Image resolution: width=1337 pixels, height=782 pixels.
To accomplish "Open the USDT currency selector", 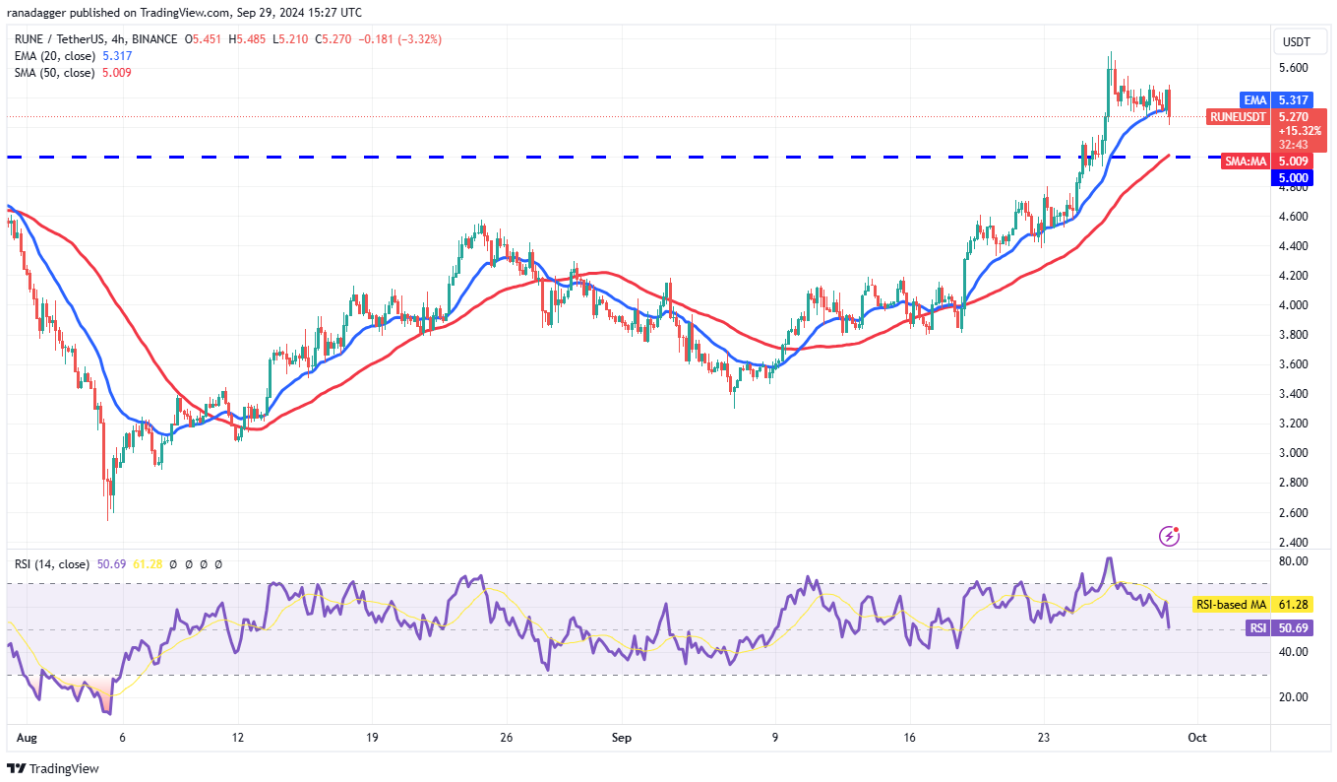I will [1299, 42].
